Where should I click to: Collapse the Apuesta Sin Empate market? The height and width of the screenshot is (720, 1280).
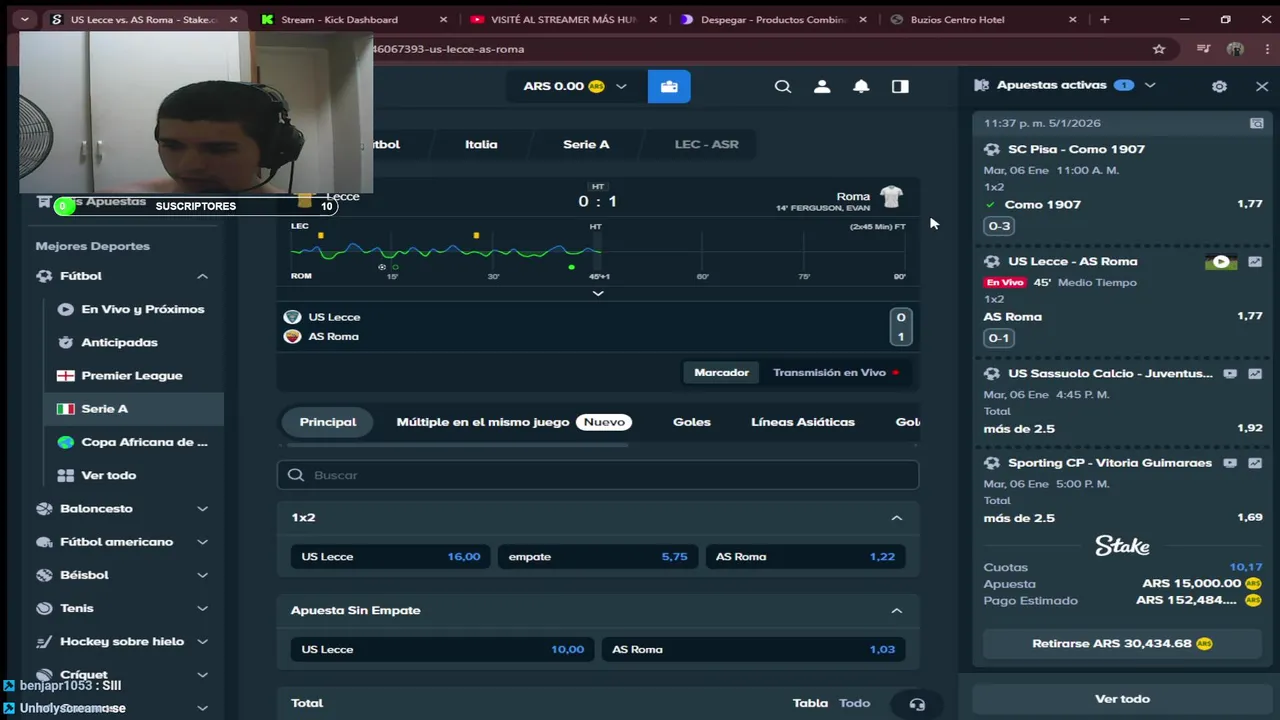click(x=896, y=610)
